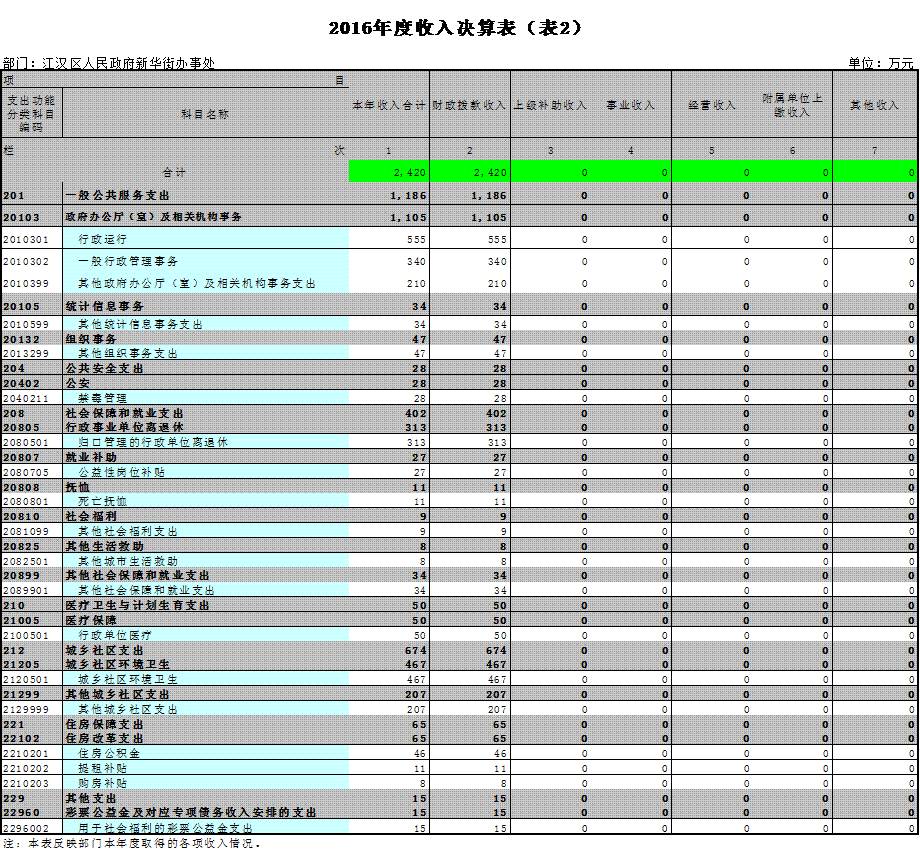Viewport: 920px width, 850px height.
Task: Select the 社会保障和就业支出 category
Action: pyautogui.click(x=124, y=413)
